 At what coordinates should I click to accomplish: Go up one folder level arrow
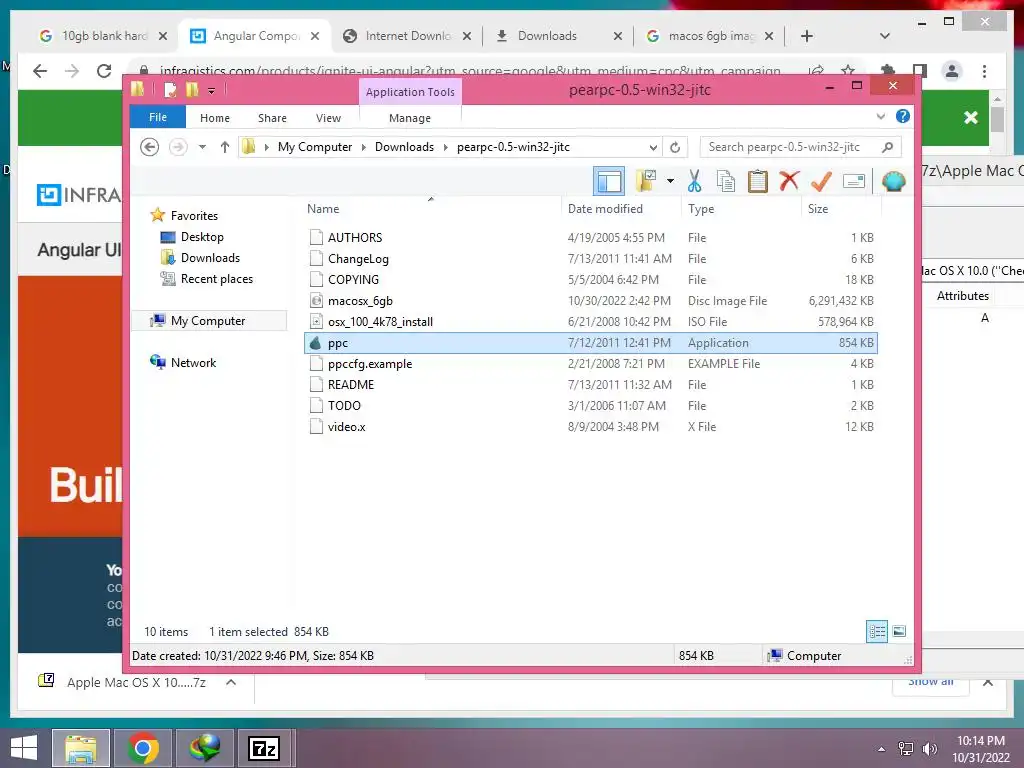pos(225,147)
